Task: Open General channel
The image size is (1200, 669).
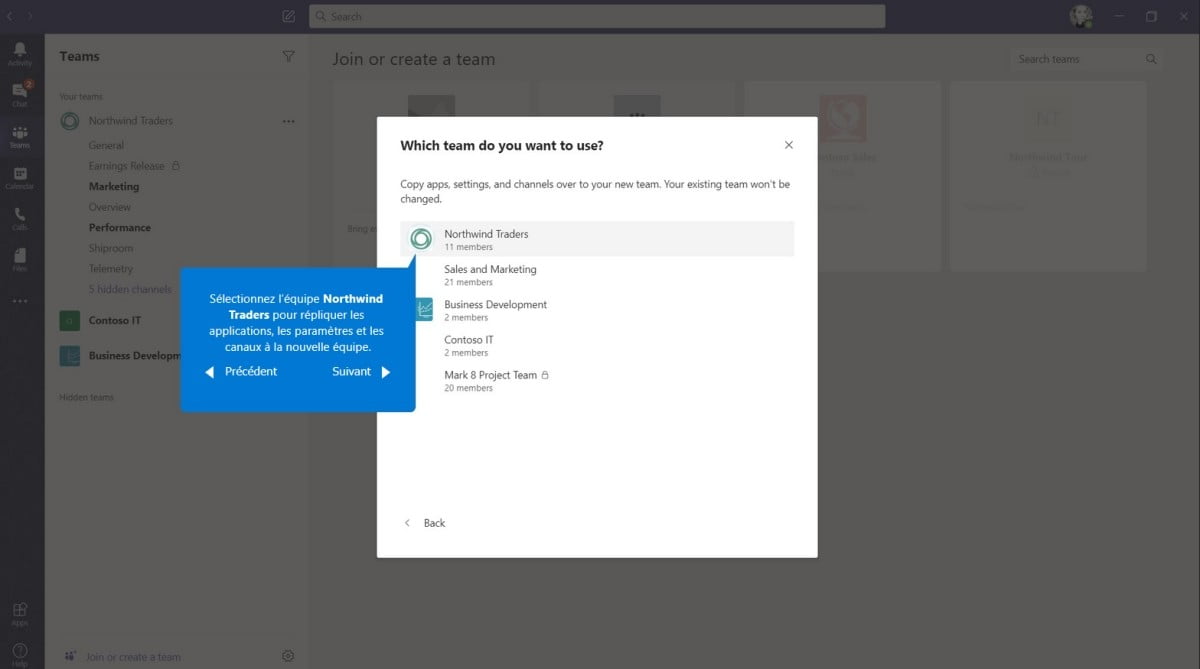Action: point(106,145)
